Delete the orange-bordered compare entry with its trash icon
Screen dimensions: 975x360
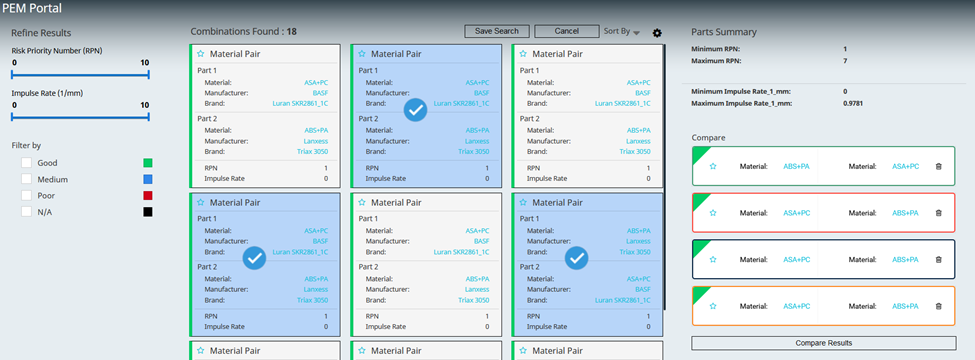[938, 306]
